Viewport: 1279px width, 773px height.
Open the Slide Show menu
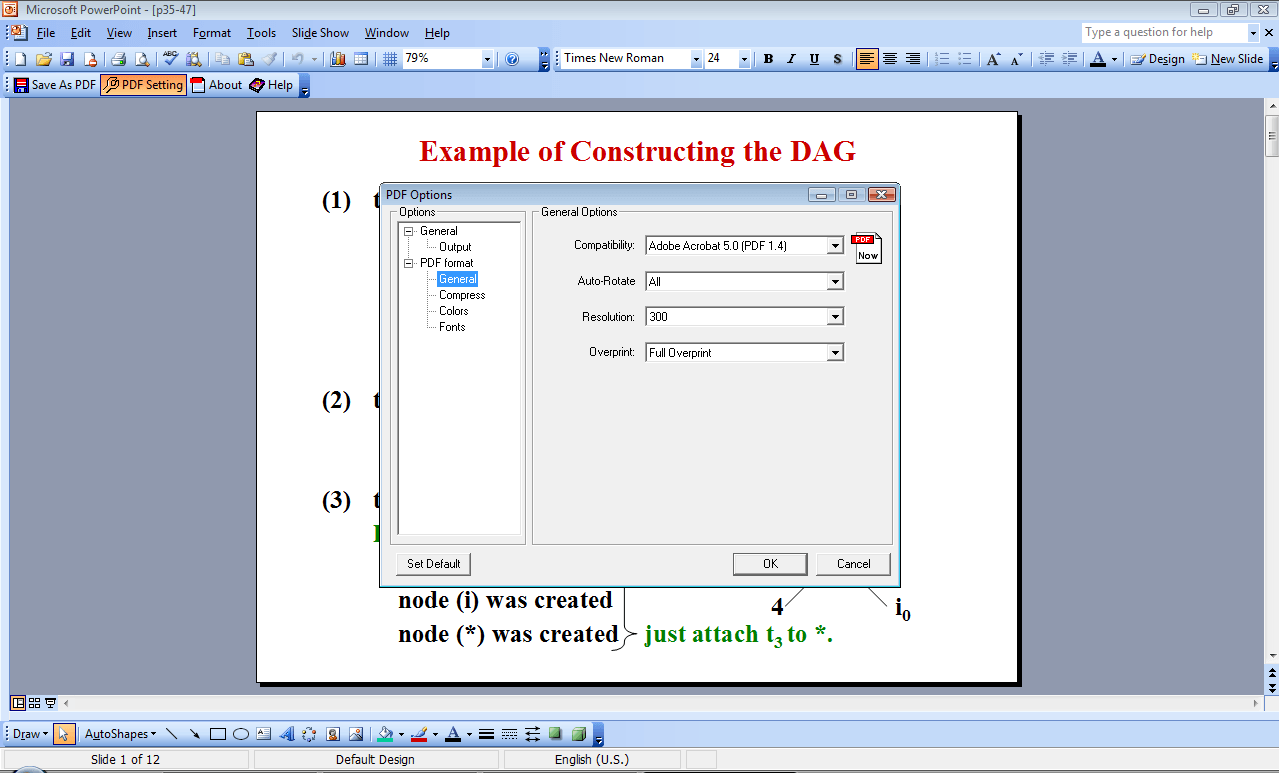(319, 33)
